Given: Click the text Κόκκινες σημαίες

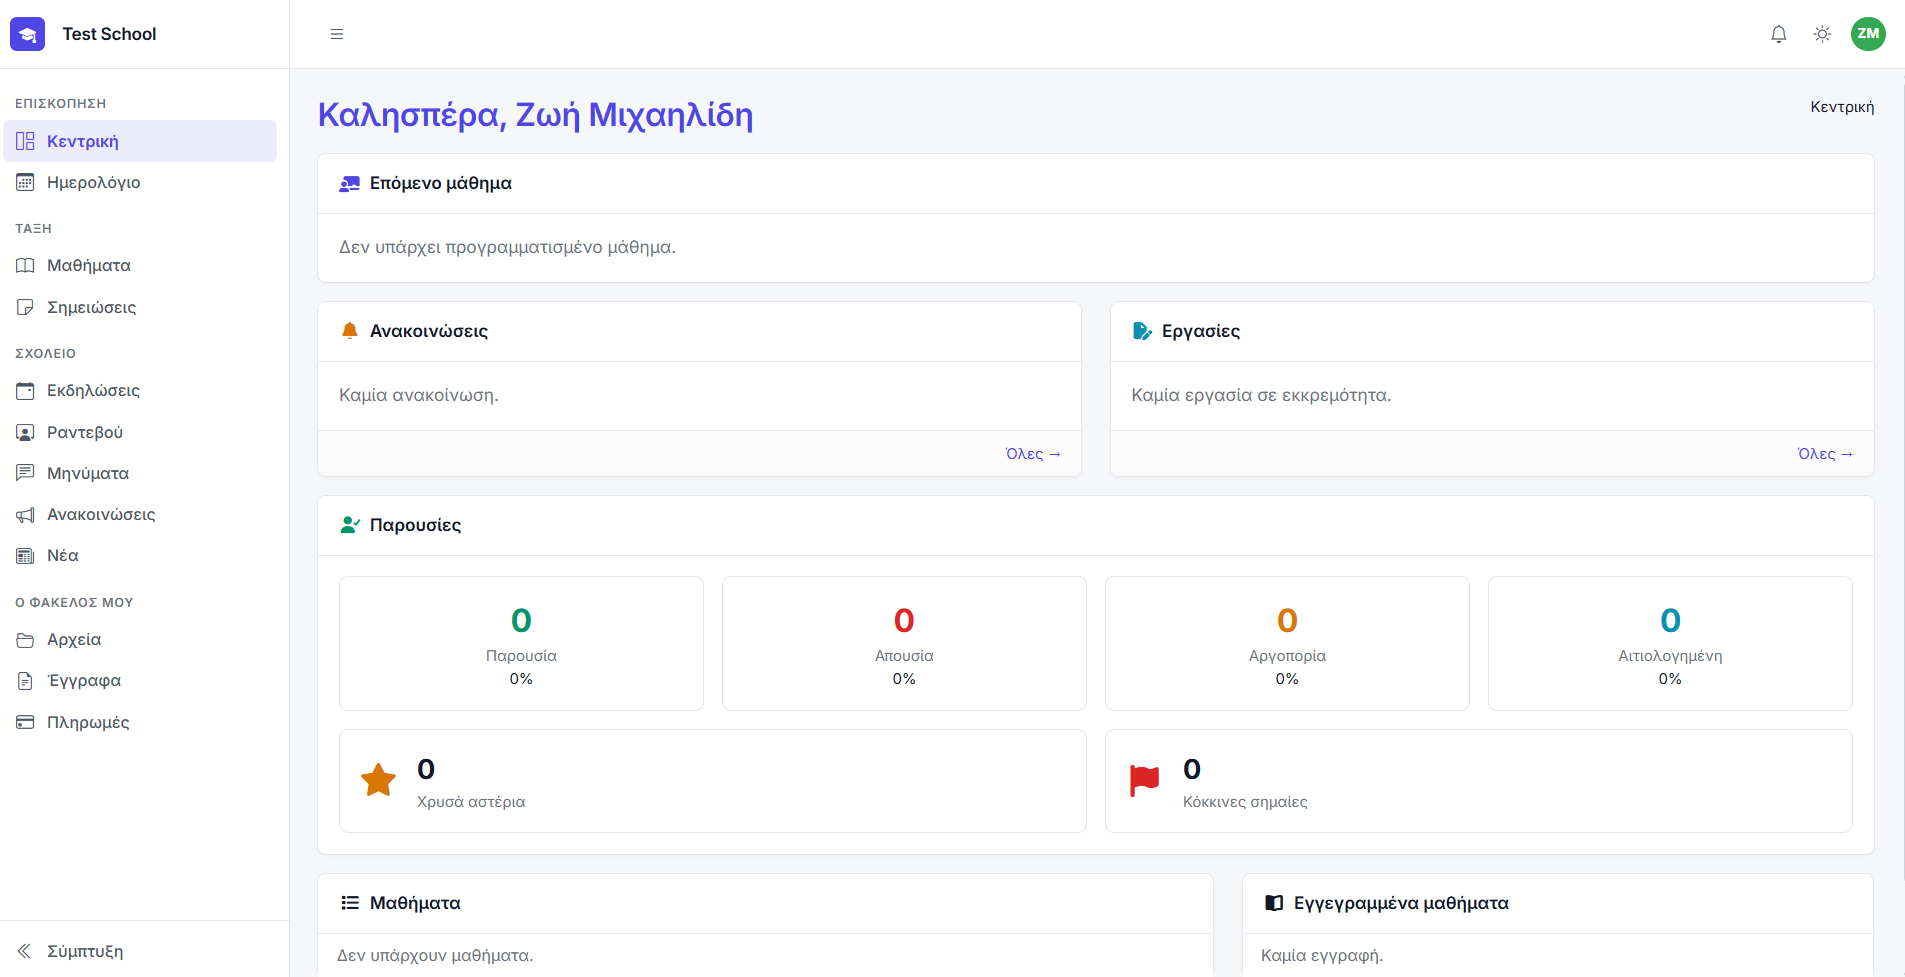Looking at the screenshot, I should pyautogui.click(x=1245, y=802).
